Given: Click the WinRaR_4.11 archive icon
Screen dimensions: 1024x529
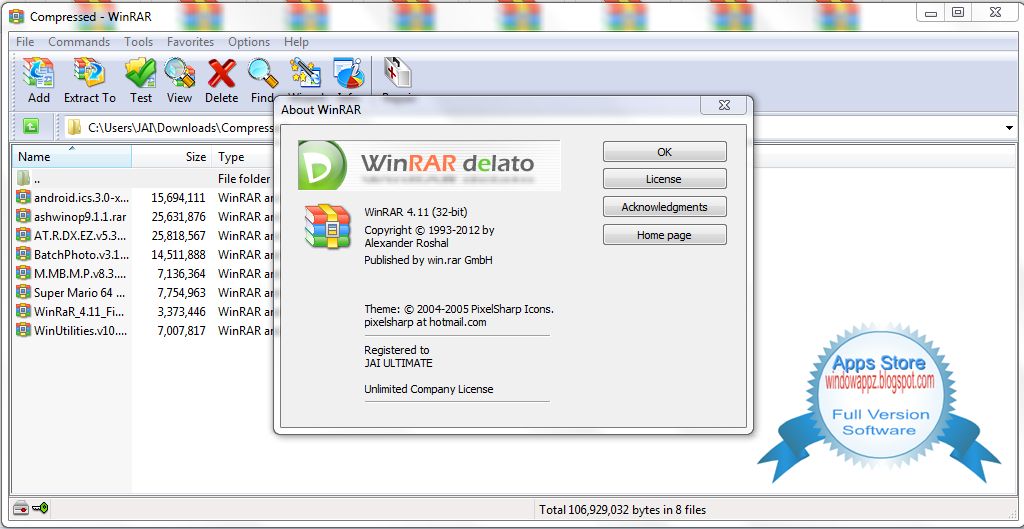Looking at the screenshot, I should coord(24,311).
